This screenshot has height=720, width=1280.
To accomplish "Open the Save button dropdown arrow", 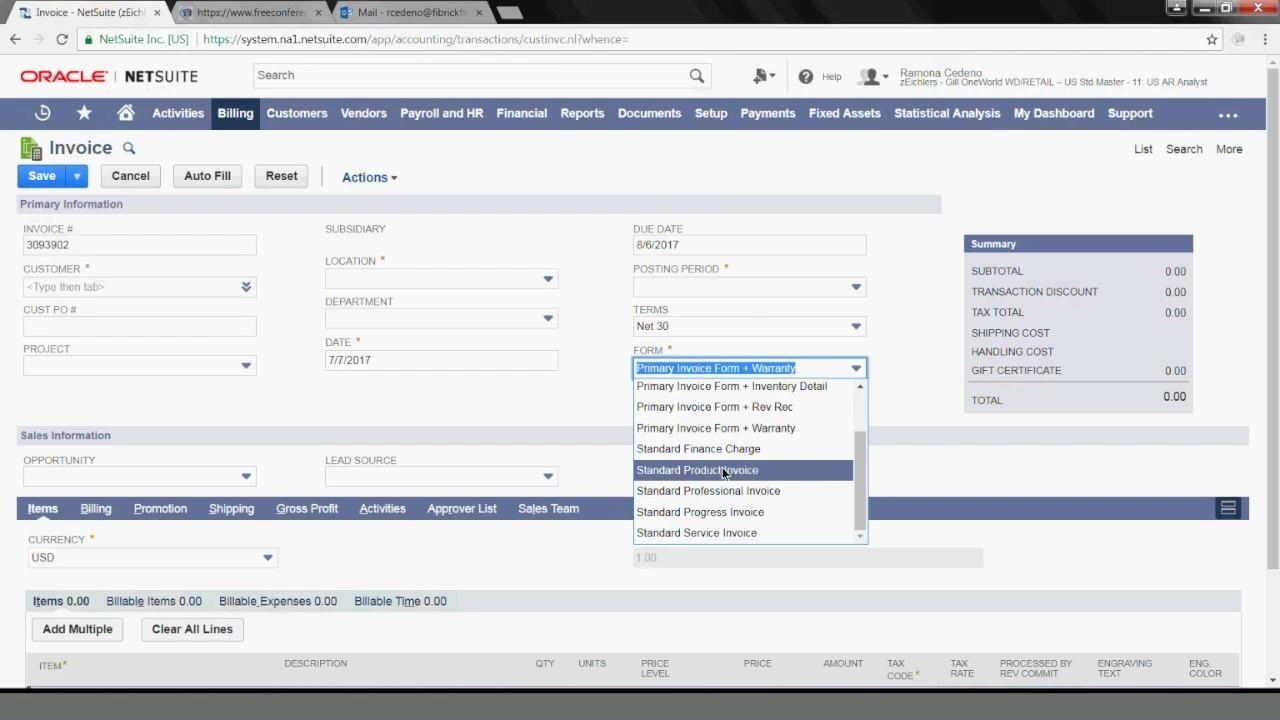I will [x=77, y=176].
